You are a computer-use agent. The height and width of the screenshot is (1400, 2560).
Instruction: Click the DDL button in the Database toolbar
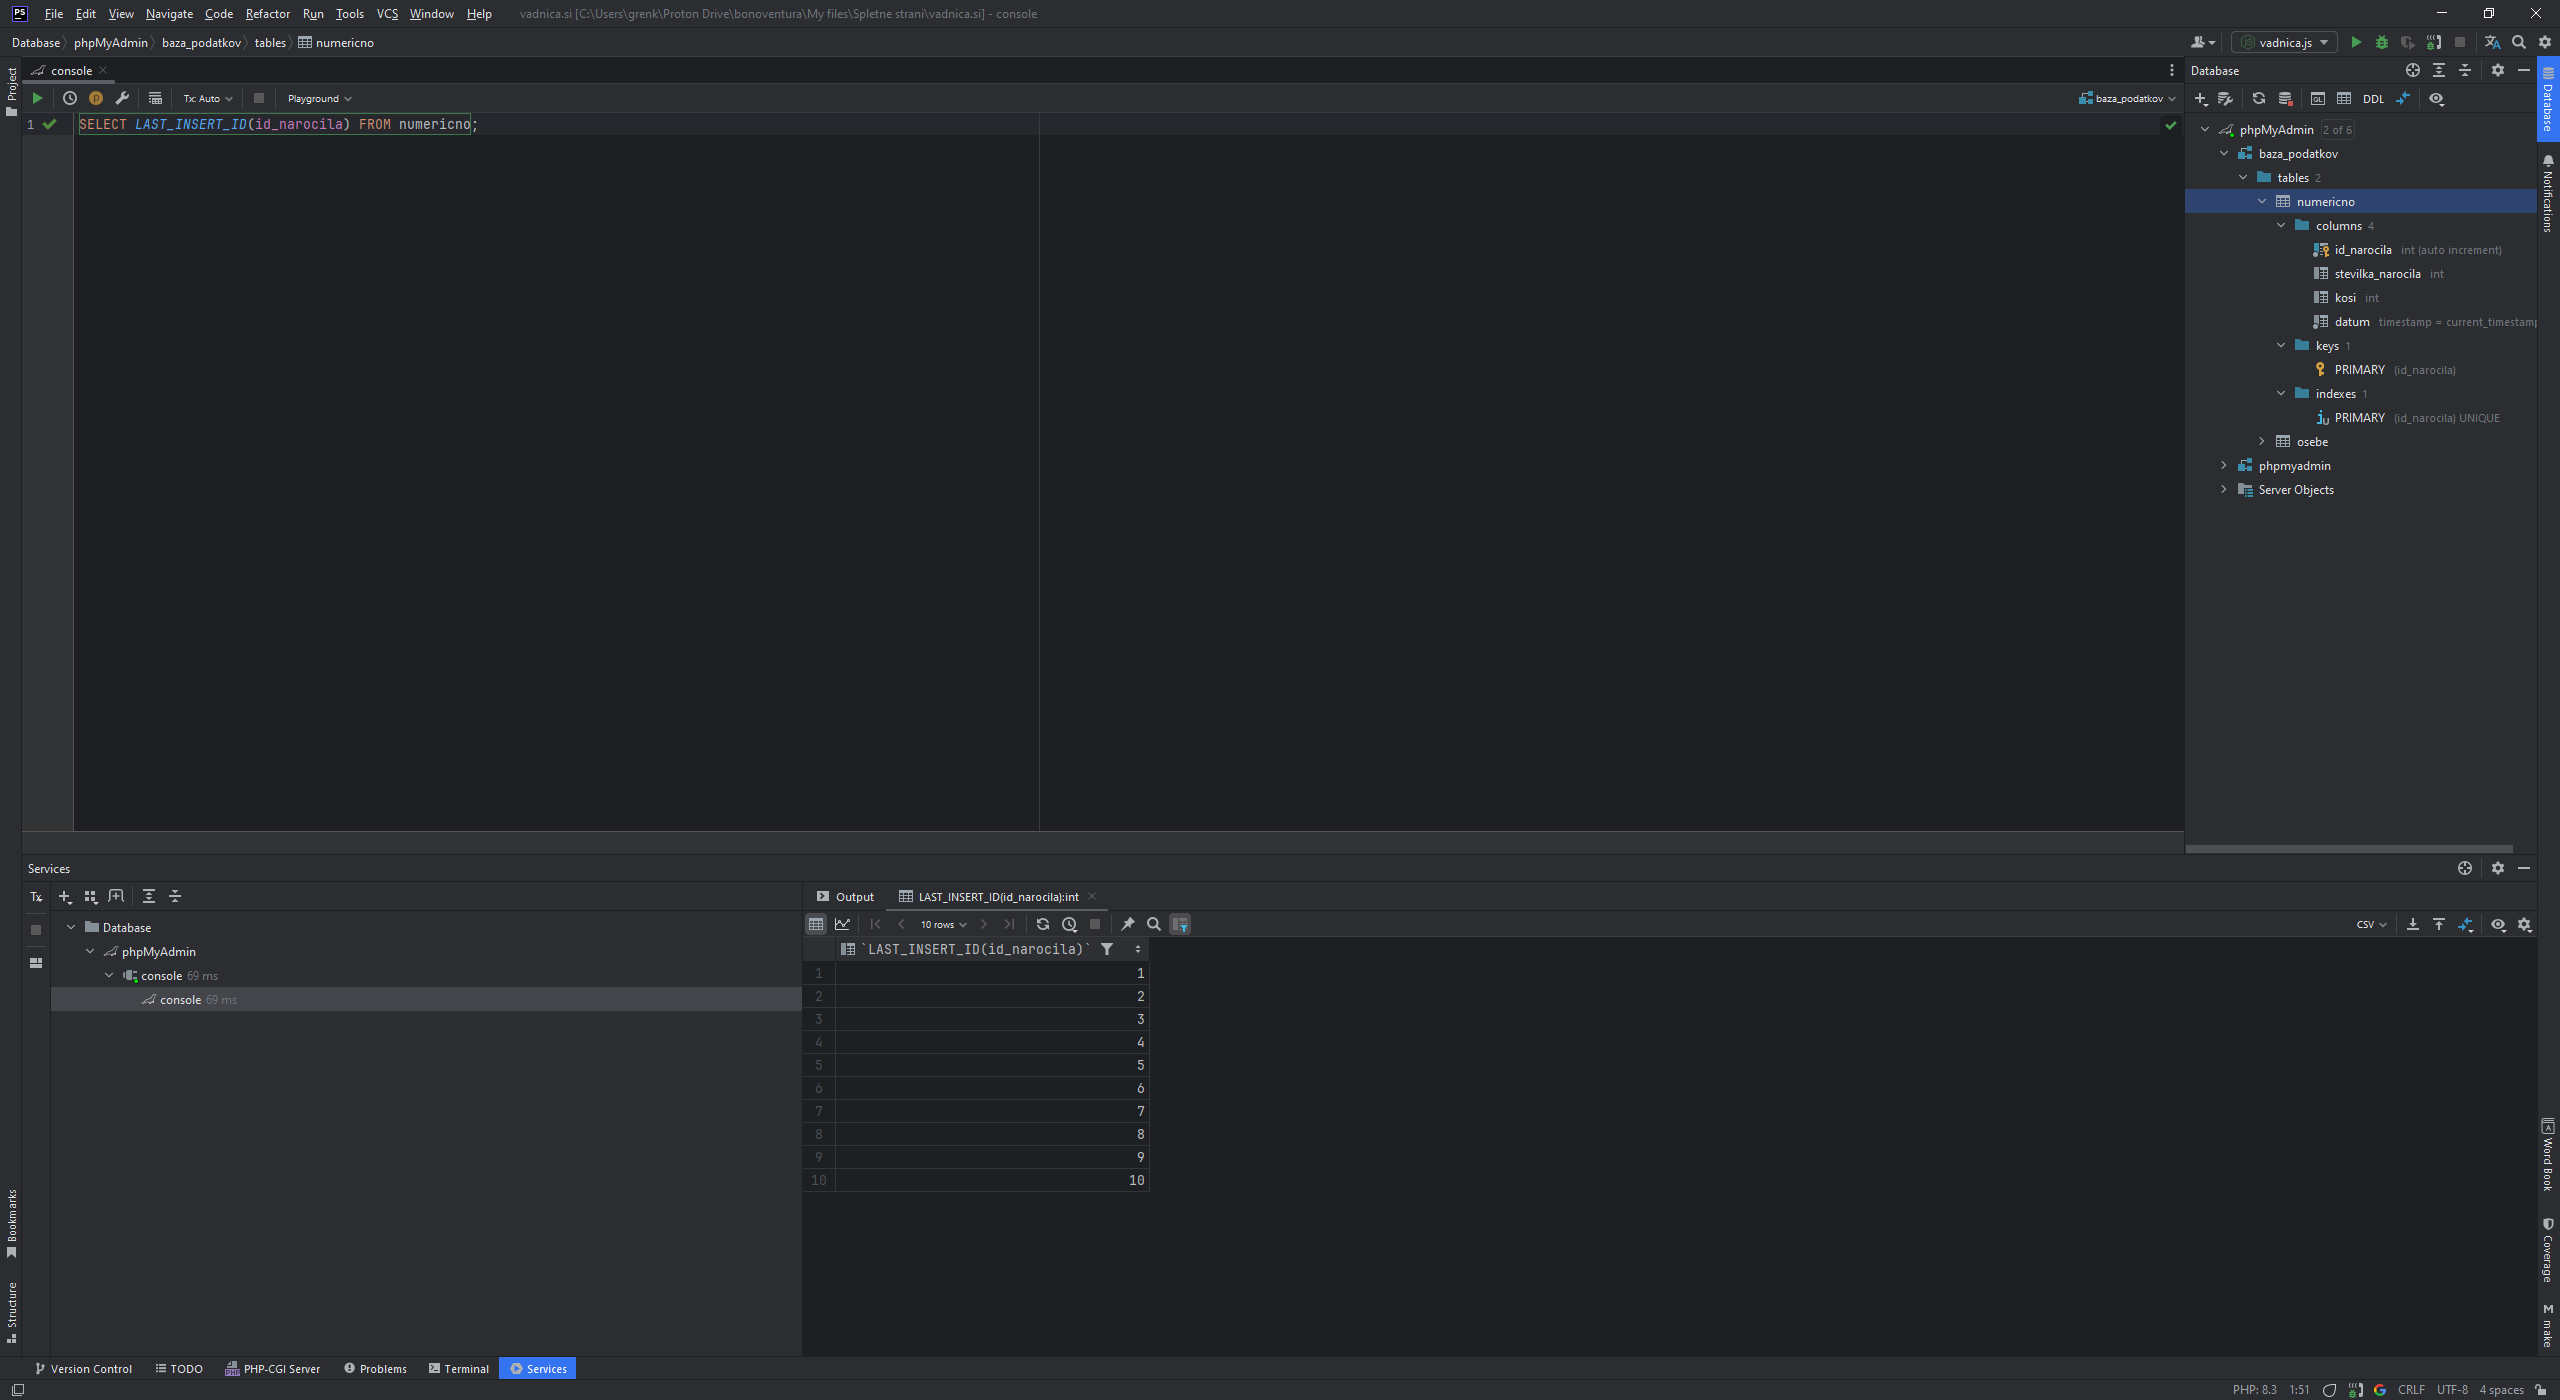tap(2373, 99)
